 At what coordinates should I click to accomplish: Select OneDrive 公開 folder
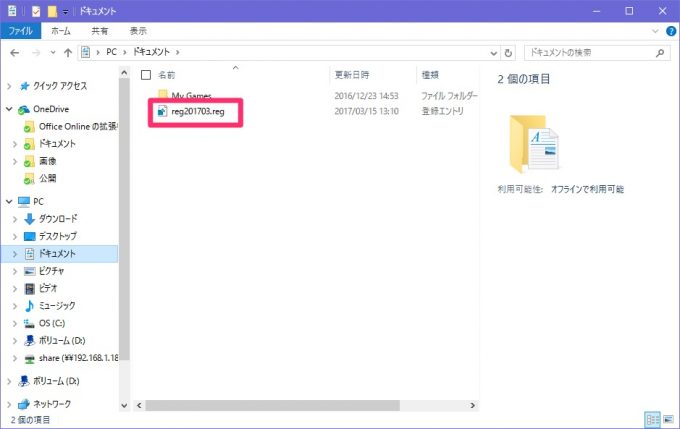coord(47,178)
